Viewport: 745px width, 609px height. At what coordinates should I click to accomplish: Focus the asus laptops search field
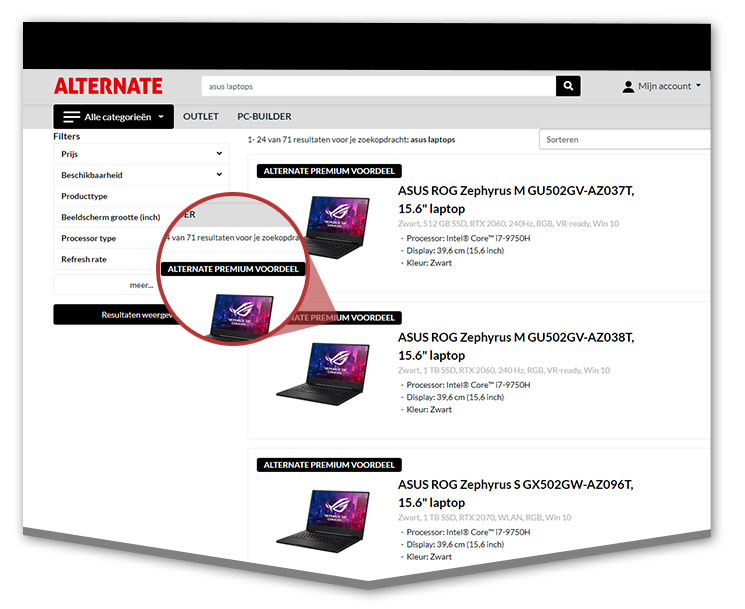(x=379, y=86)
